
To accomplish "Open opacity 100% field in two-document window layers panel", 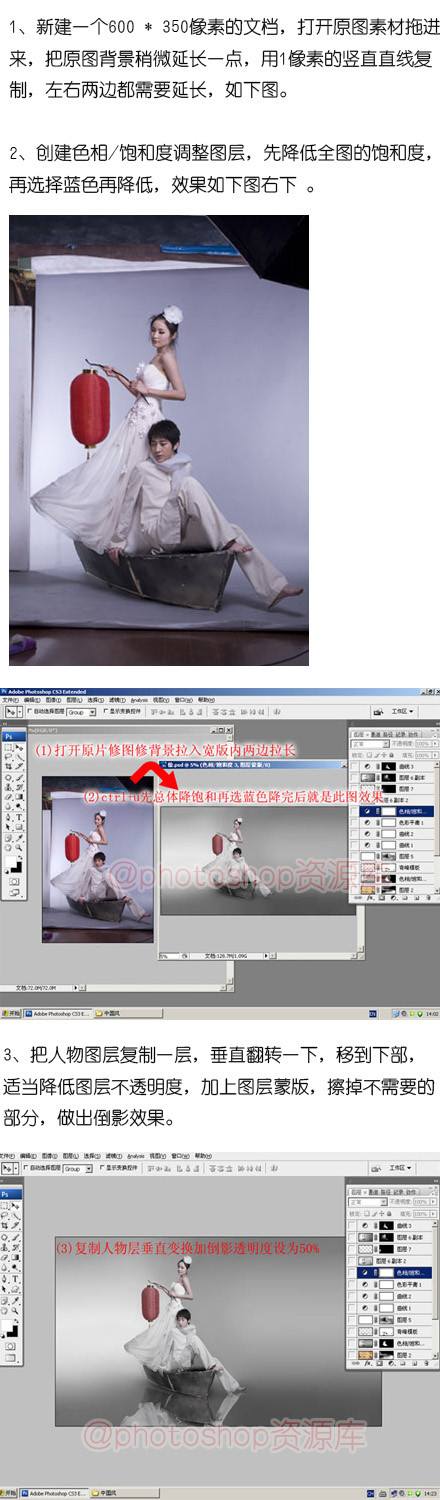I will coord(422,743).
